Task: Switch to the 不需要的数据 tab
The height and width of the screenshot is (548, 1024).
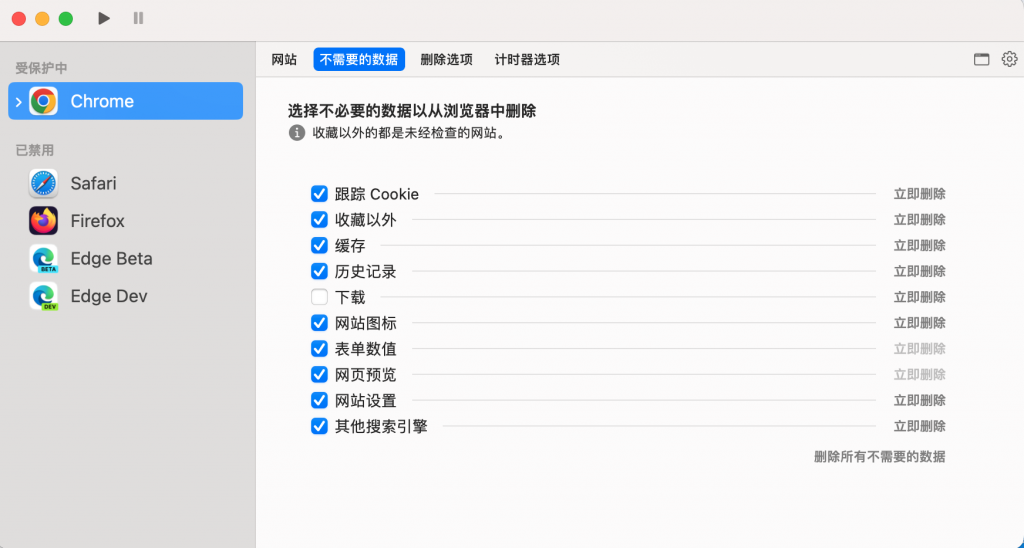Action: (359, 59)
